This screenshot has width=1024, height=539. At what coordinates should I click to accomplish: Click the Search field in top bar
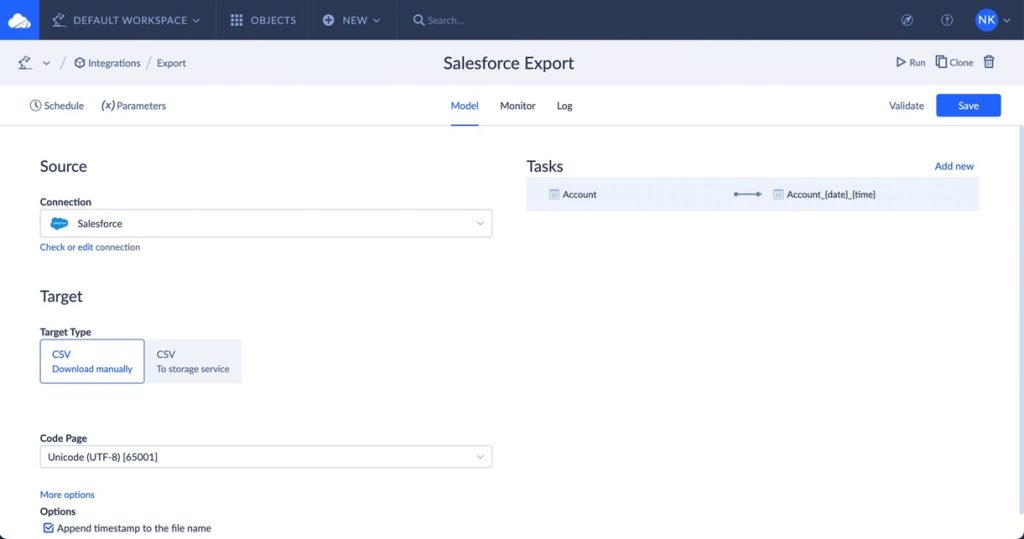445,20
